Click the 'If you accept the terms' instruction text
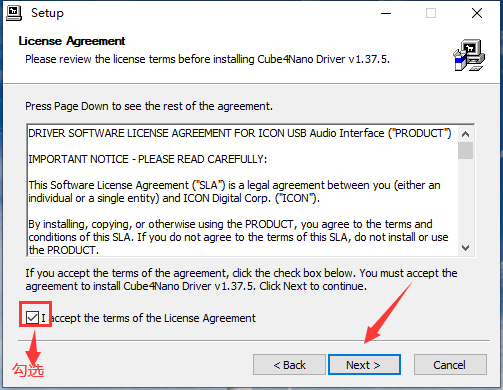 coord(241,279)
